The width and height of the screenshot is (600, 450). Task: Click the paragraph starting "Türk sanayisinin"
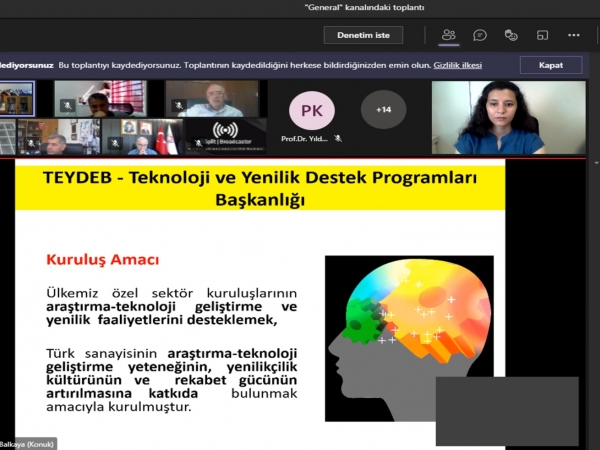(171, 380)
